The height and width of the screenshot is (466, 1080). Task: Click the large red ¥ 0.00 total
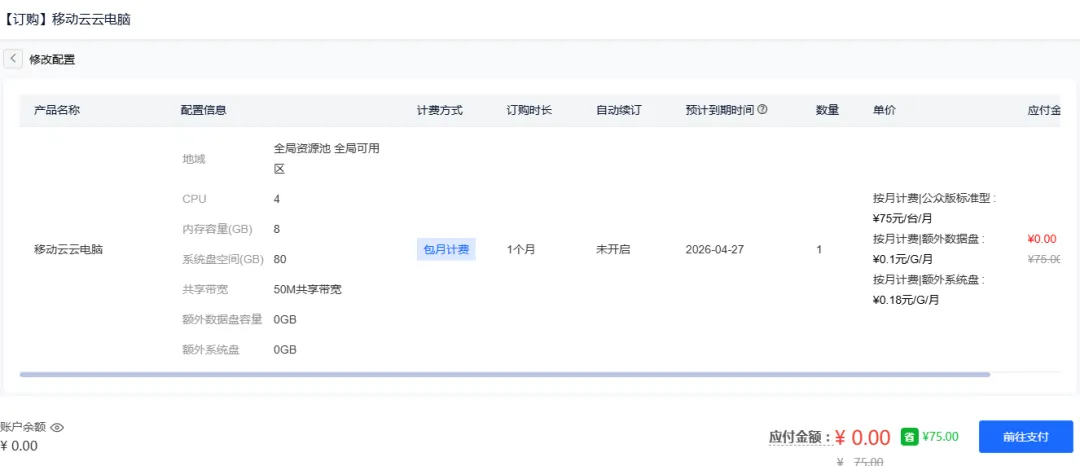pyautogui.click(x=862, y=437)
